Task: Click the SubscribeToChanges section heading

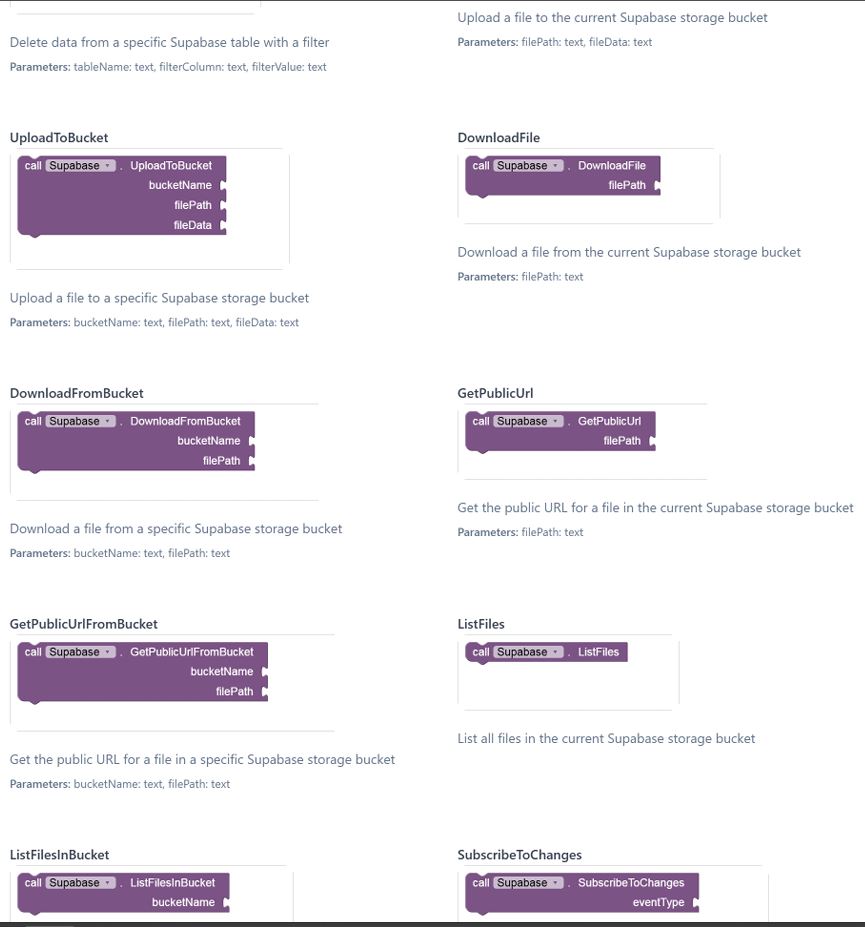Action: 519,855
